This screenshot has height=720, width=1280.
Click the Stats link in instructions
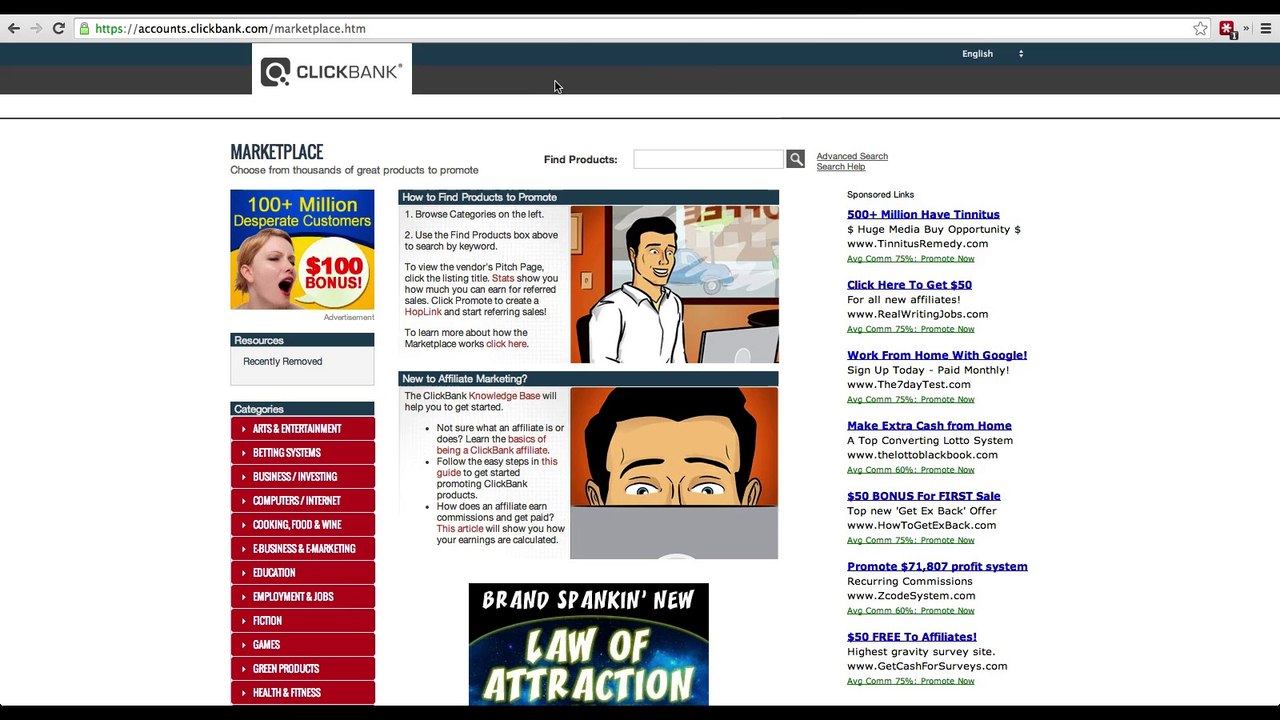click(x=502, y=278)
